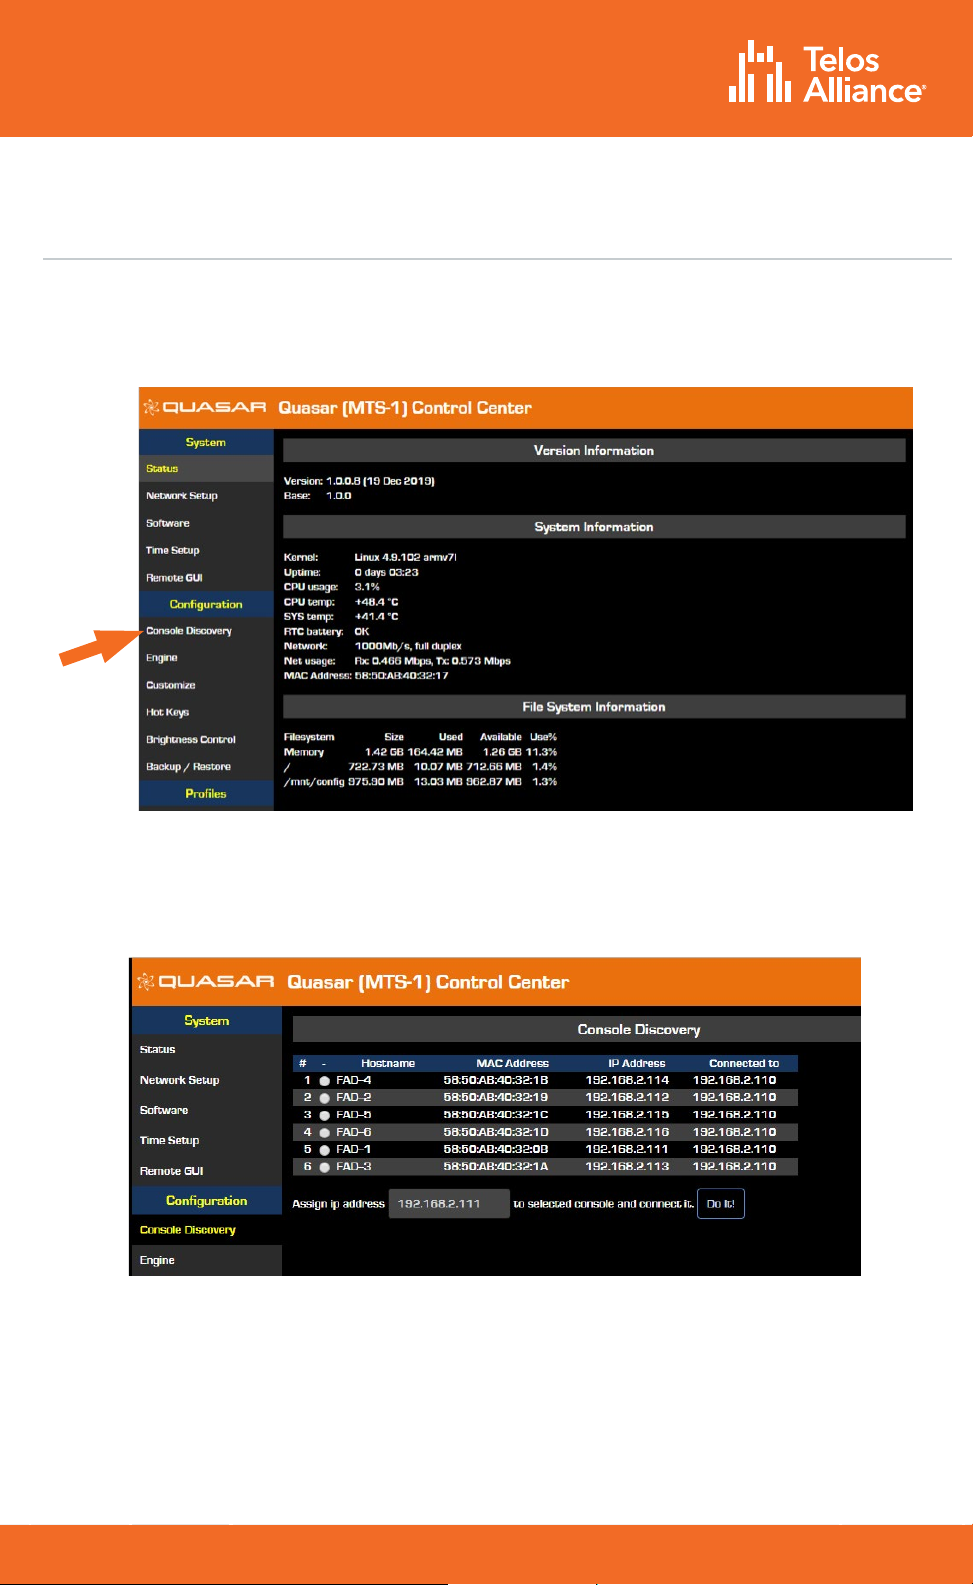973x1585 pixels.
Task: Click the Profiles section header
Action: pyautogui.click(x=206, y=794)
